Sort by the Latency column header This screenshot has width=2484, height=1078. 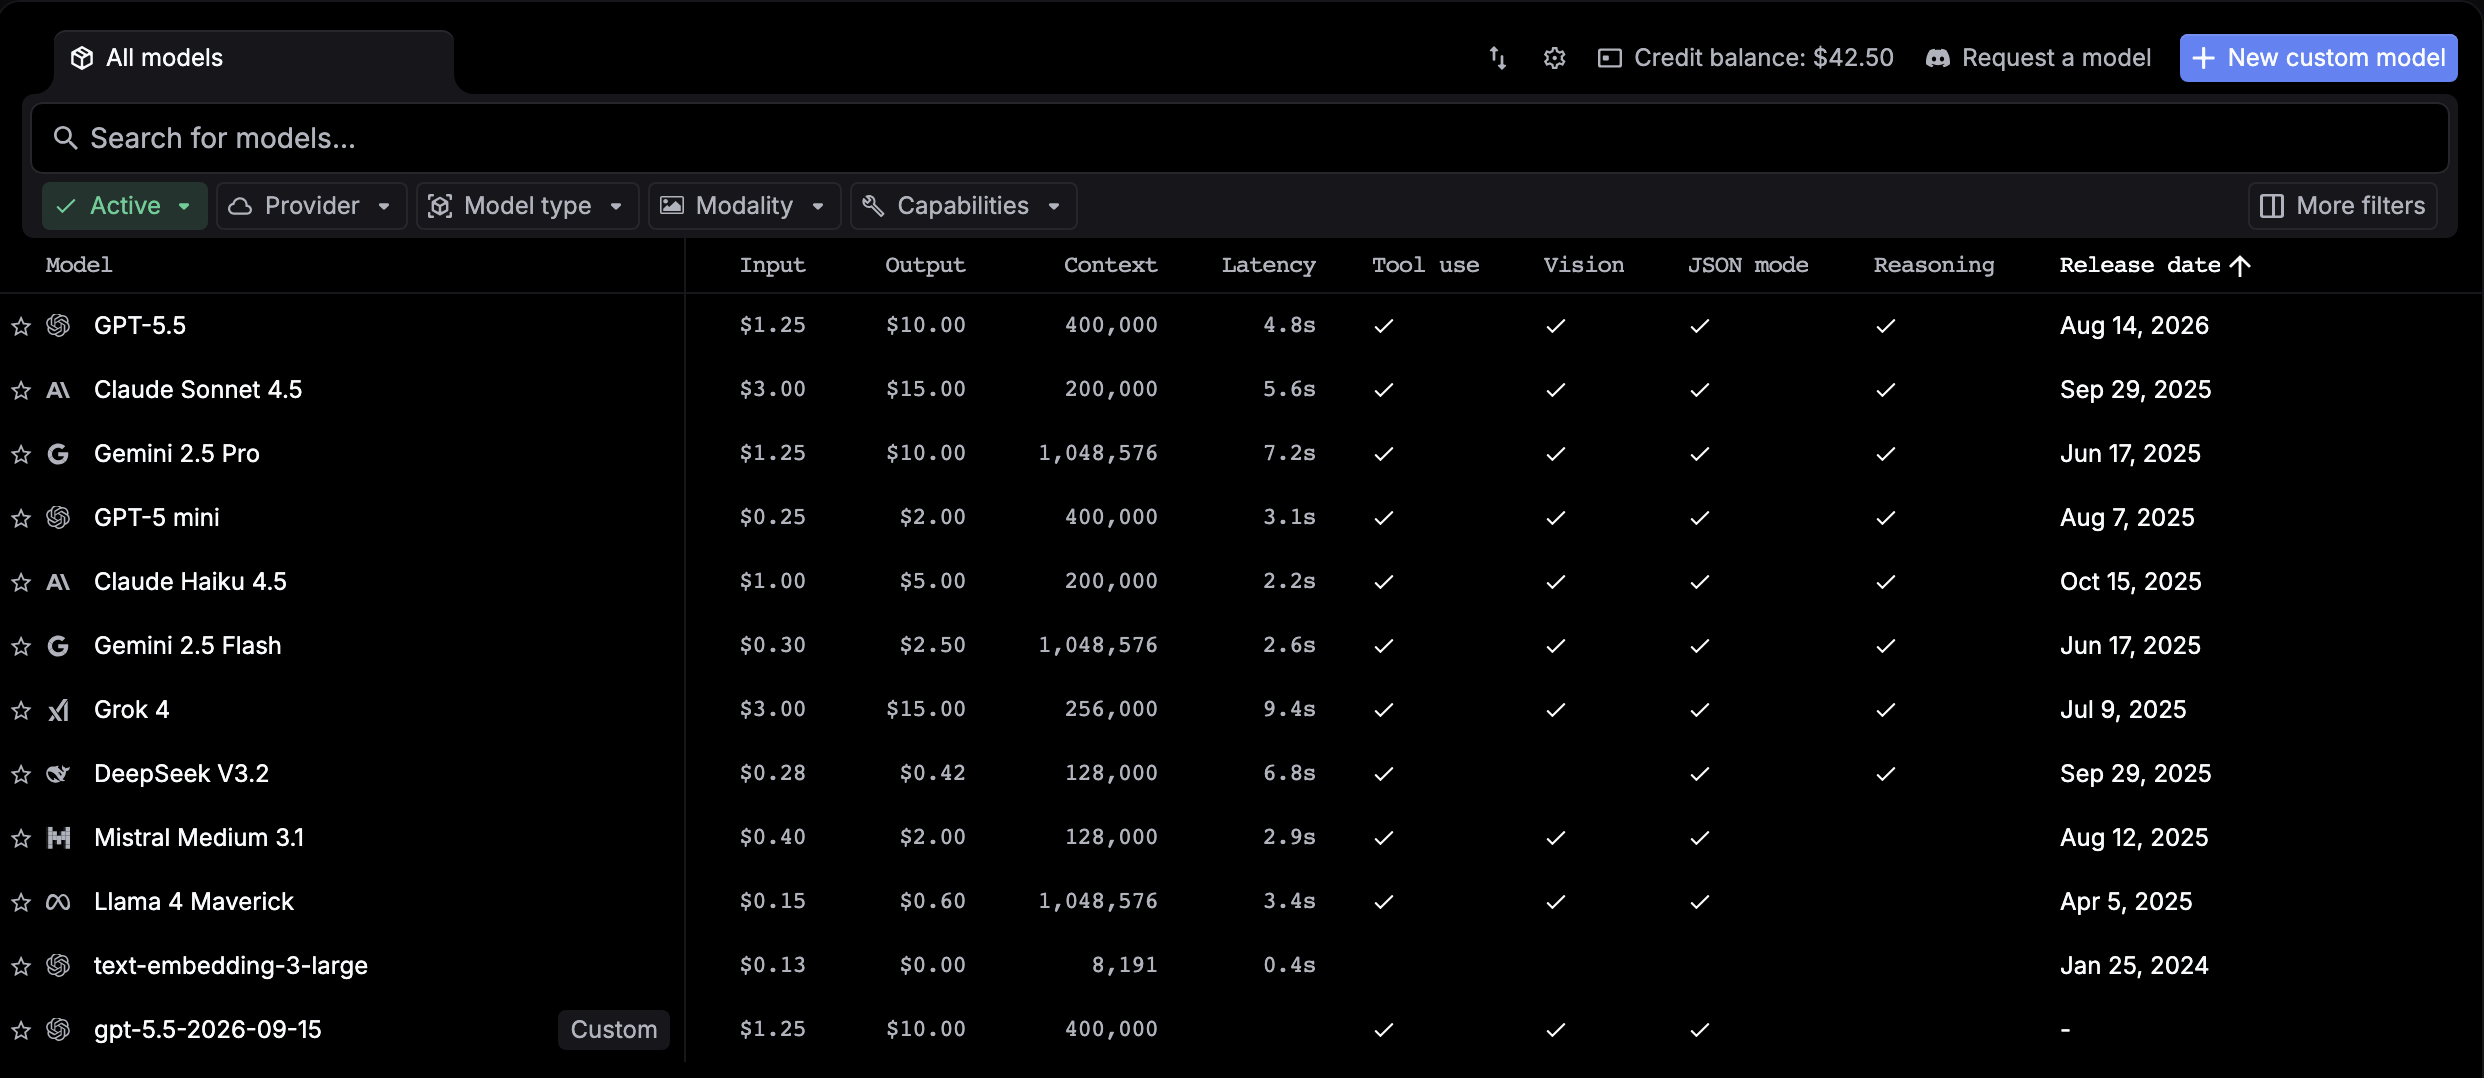click(x=1268, y=265)
